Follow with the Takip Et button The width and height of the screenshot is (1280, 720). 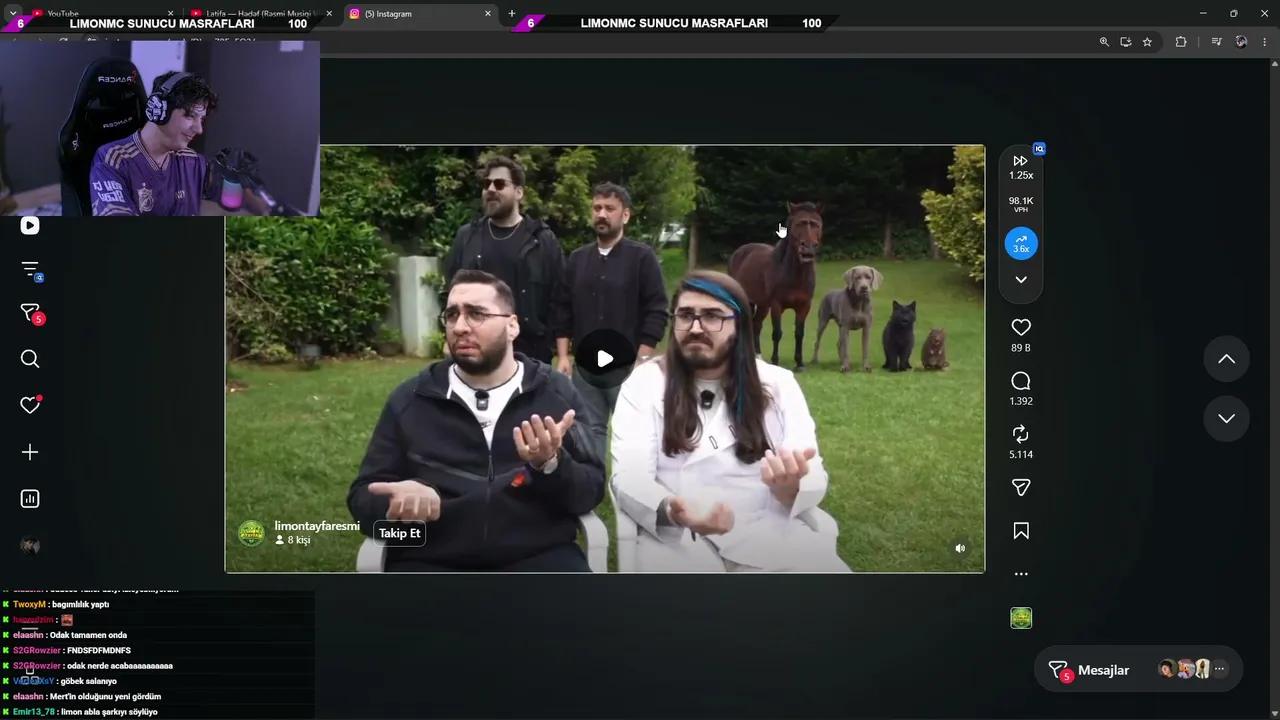click(399, 533)
